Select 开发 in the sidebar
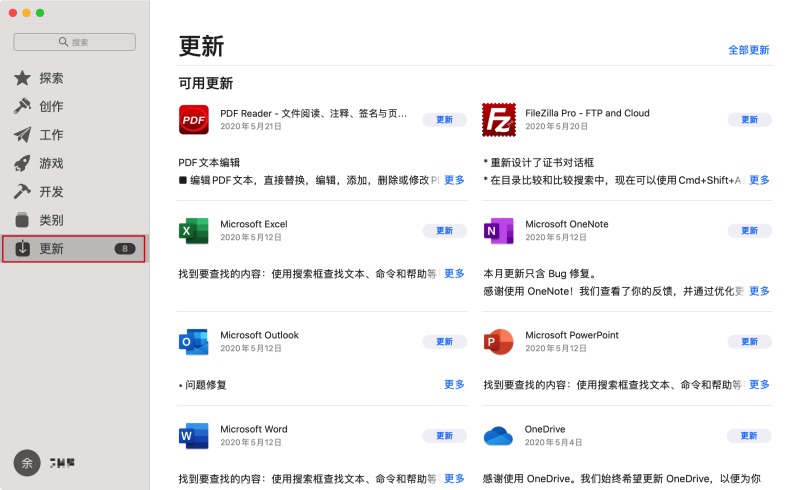Screen dimensions: 800x490 (74, 191)
